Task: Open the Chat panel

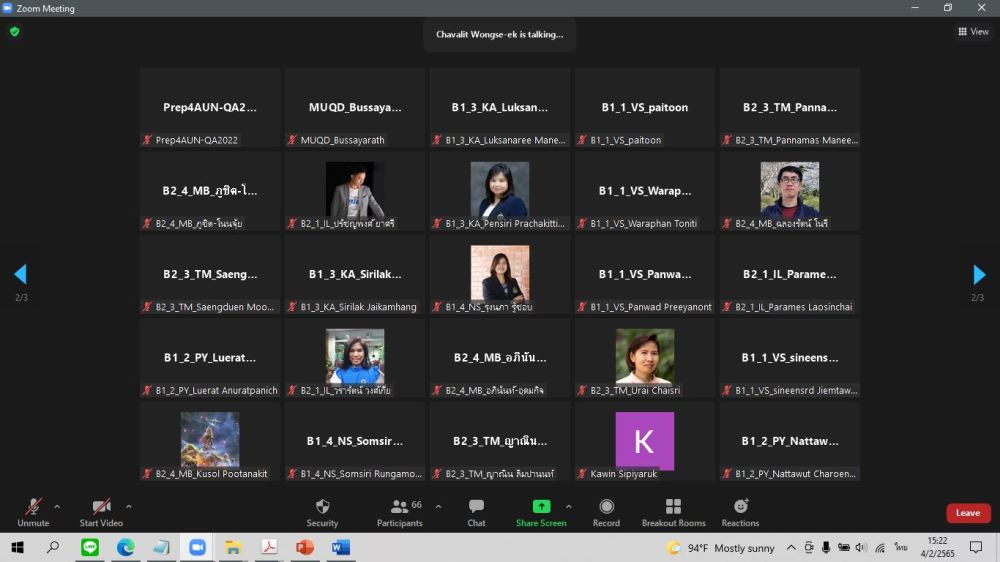Action: (476, 507)
